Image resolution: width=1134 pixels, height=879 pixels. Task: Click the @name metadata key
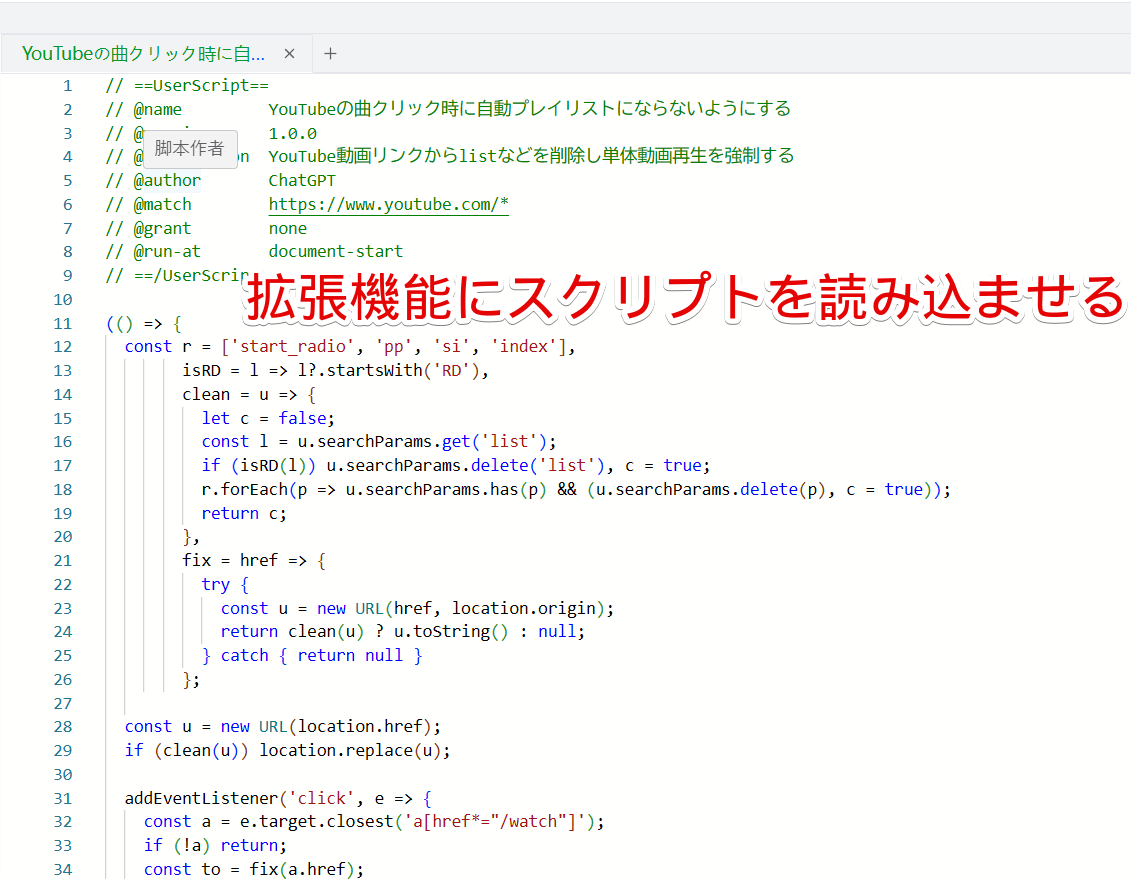(x=158, y=109)
